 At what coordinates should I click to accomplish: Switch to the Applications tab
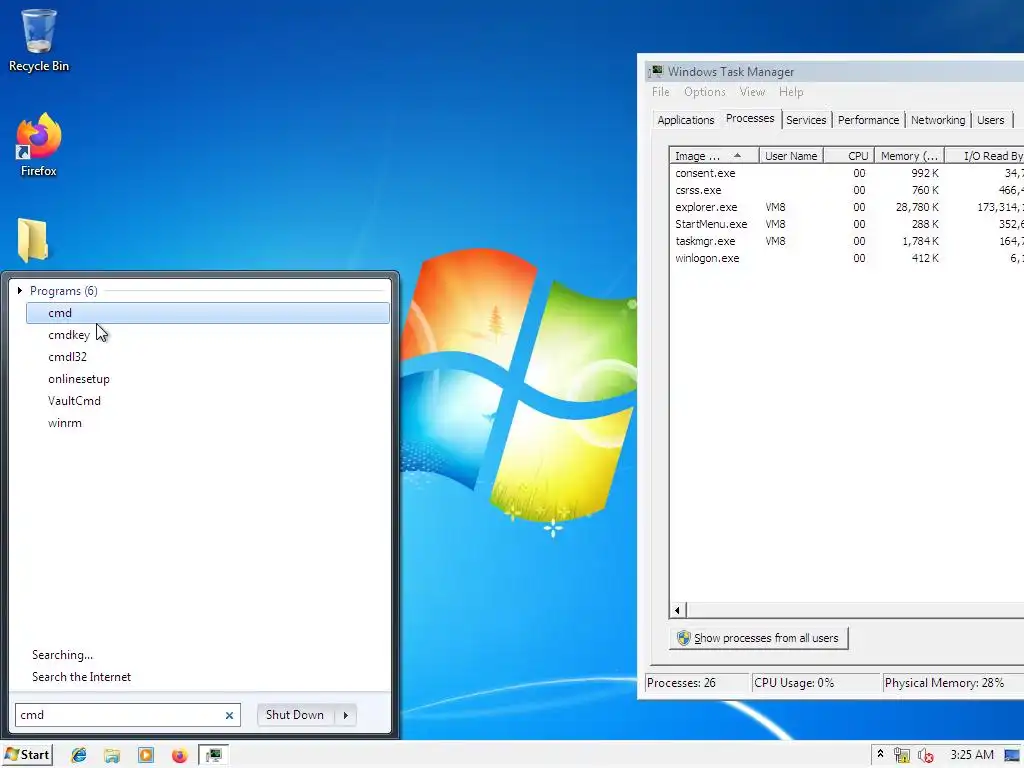pos(686,120)
